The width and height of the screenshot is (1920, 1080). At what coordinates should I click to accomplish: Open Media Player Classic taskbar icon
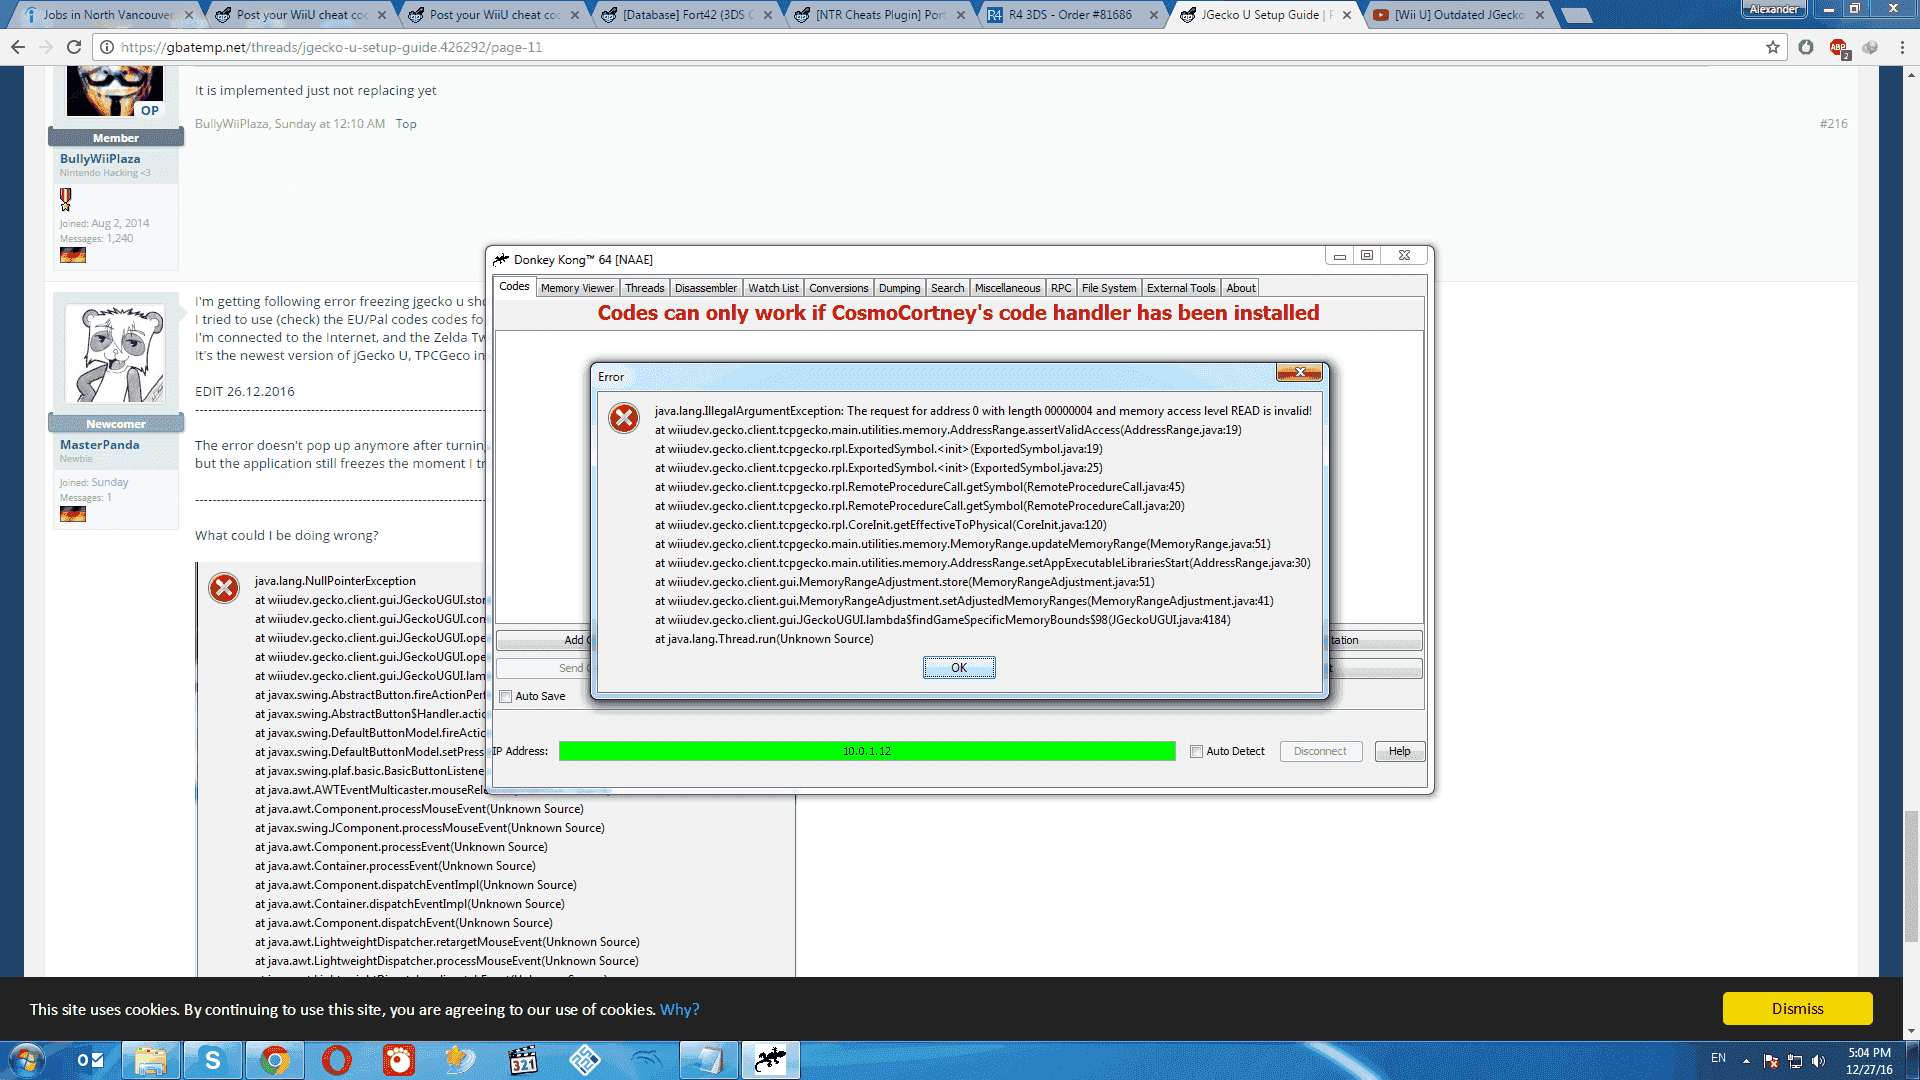(x=522, y=1060)
